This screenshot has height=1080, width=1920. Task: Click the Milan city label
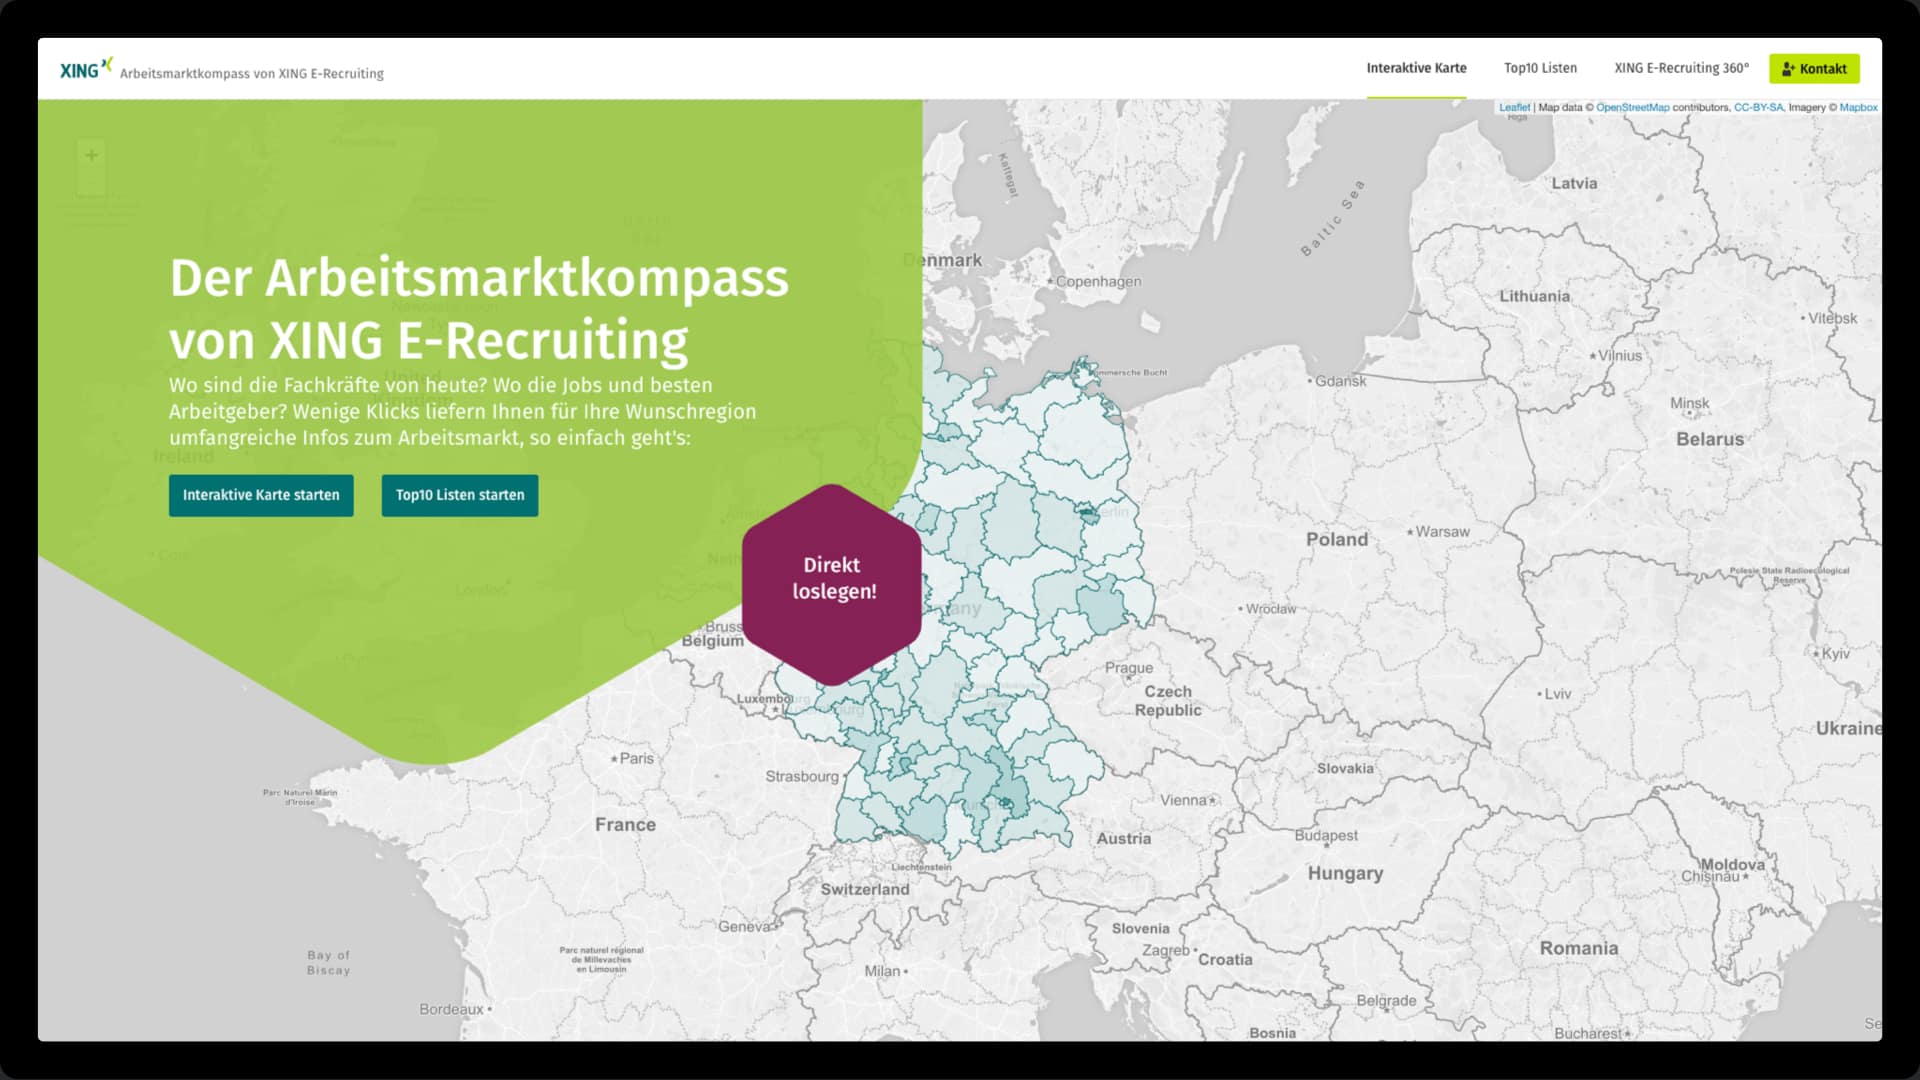(x=882, y=970)
